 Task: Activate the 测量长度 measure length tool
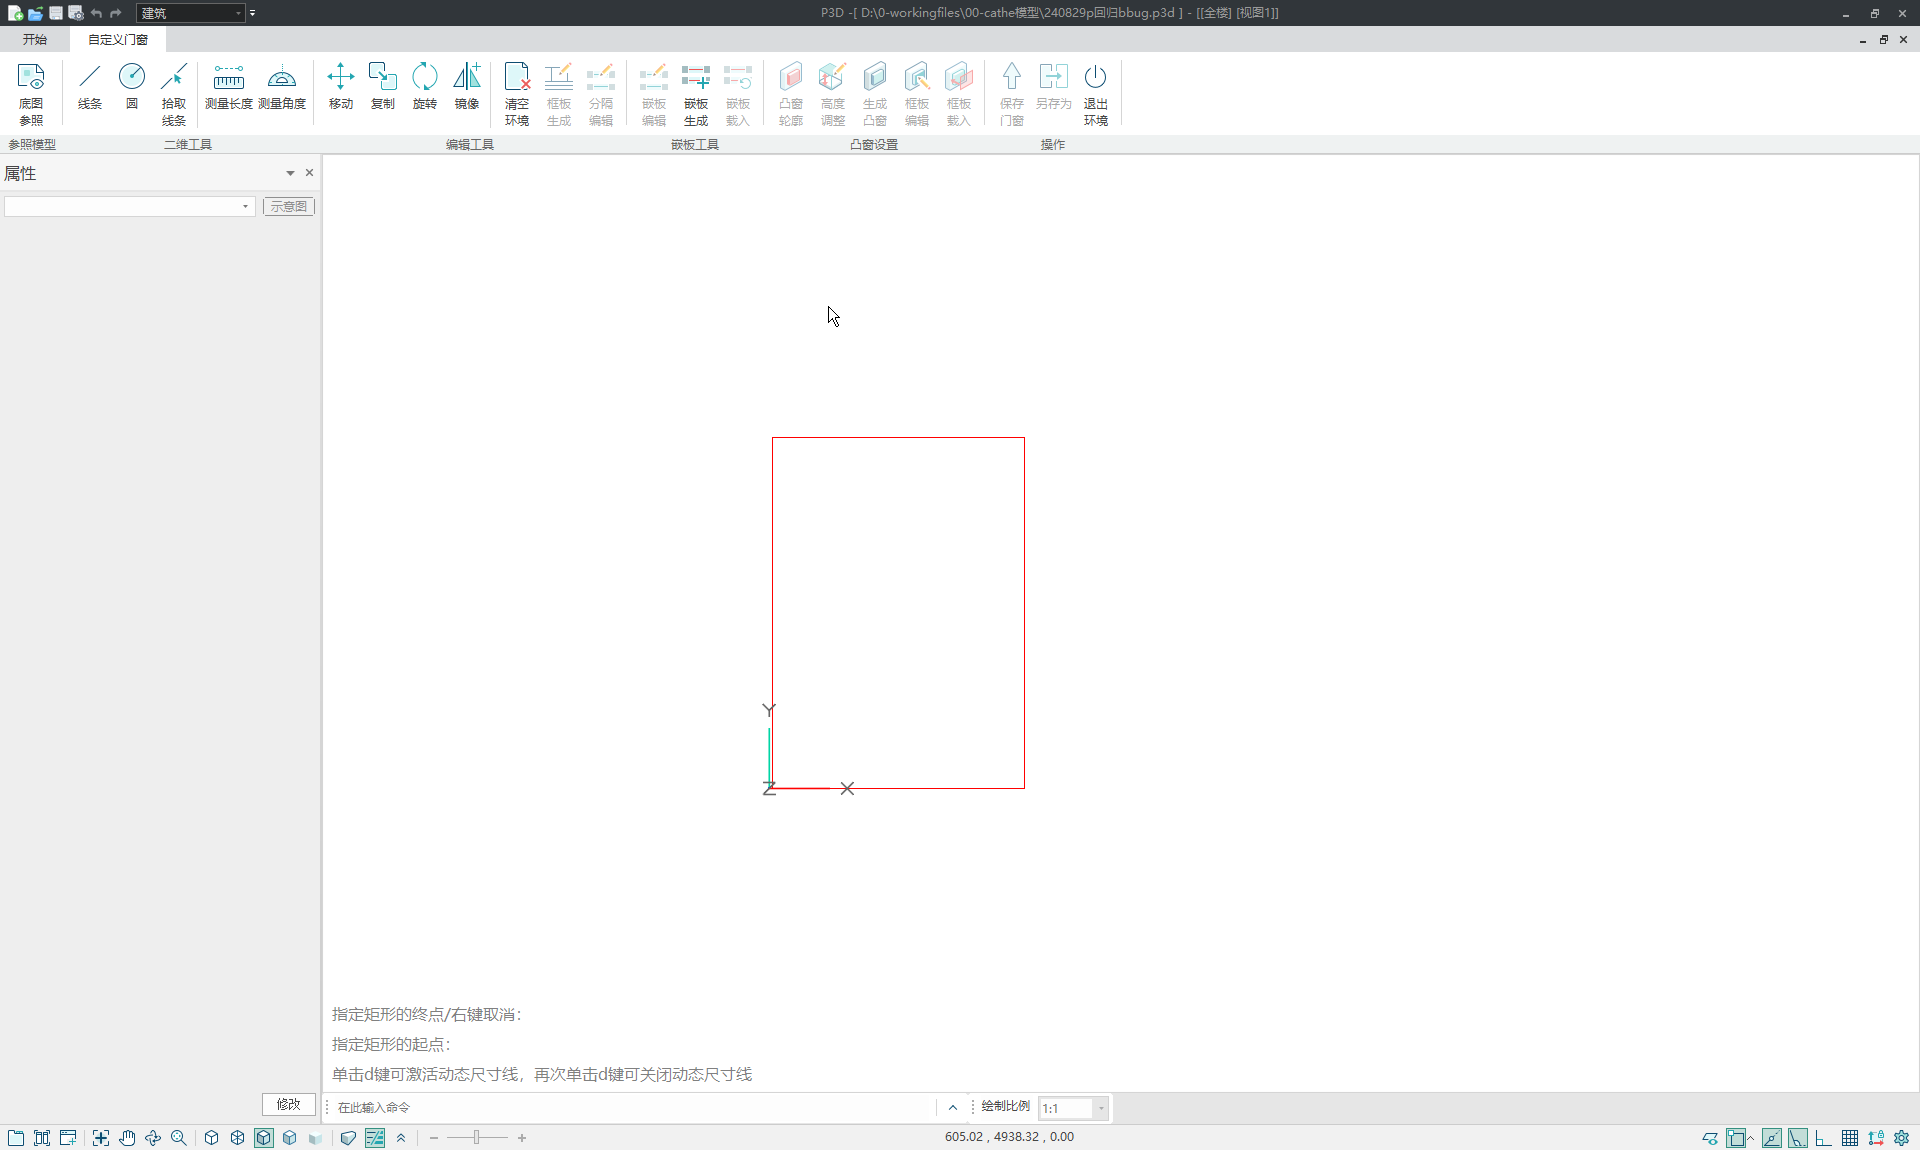point(228,87)
